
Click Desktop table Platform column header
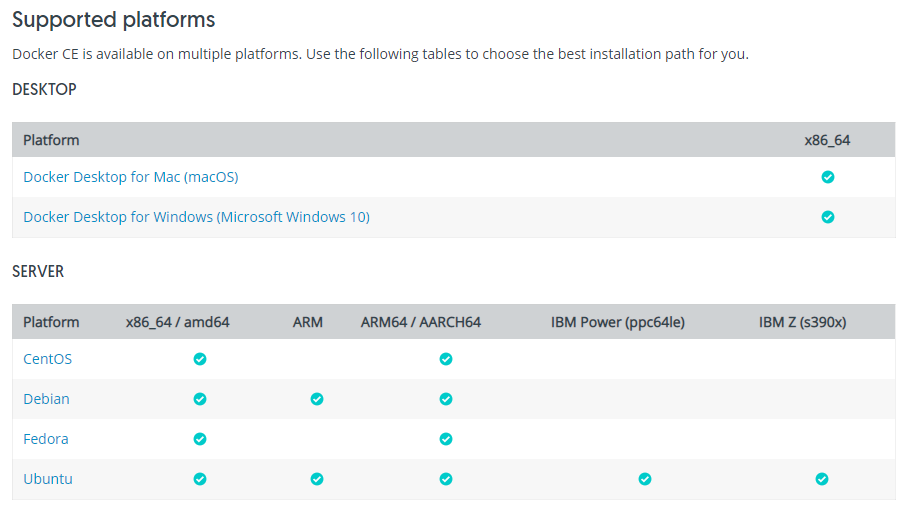click(51, 140)
